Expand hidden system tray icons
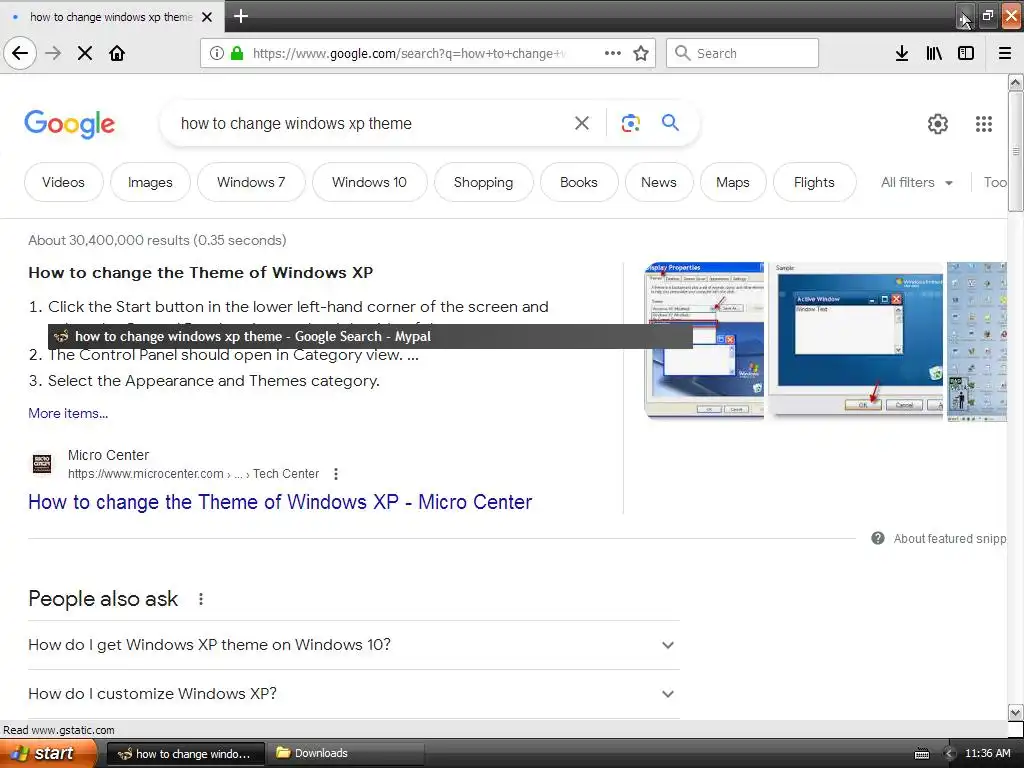Screen dimensions: 1024x768 (950, 754)
